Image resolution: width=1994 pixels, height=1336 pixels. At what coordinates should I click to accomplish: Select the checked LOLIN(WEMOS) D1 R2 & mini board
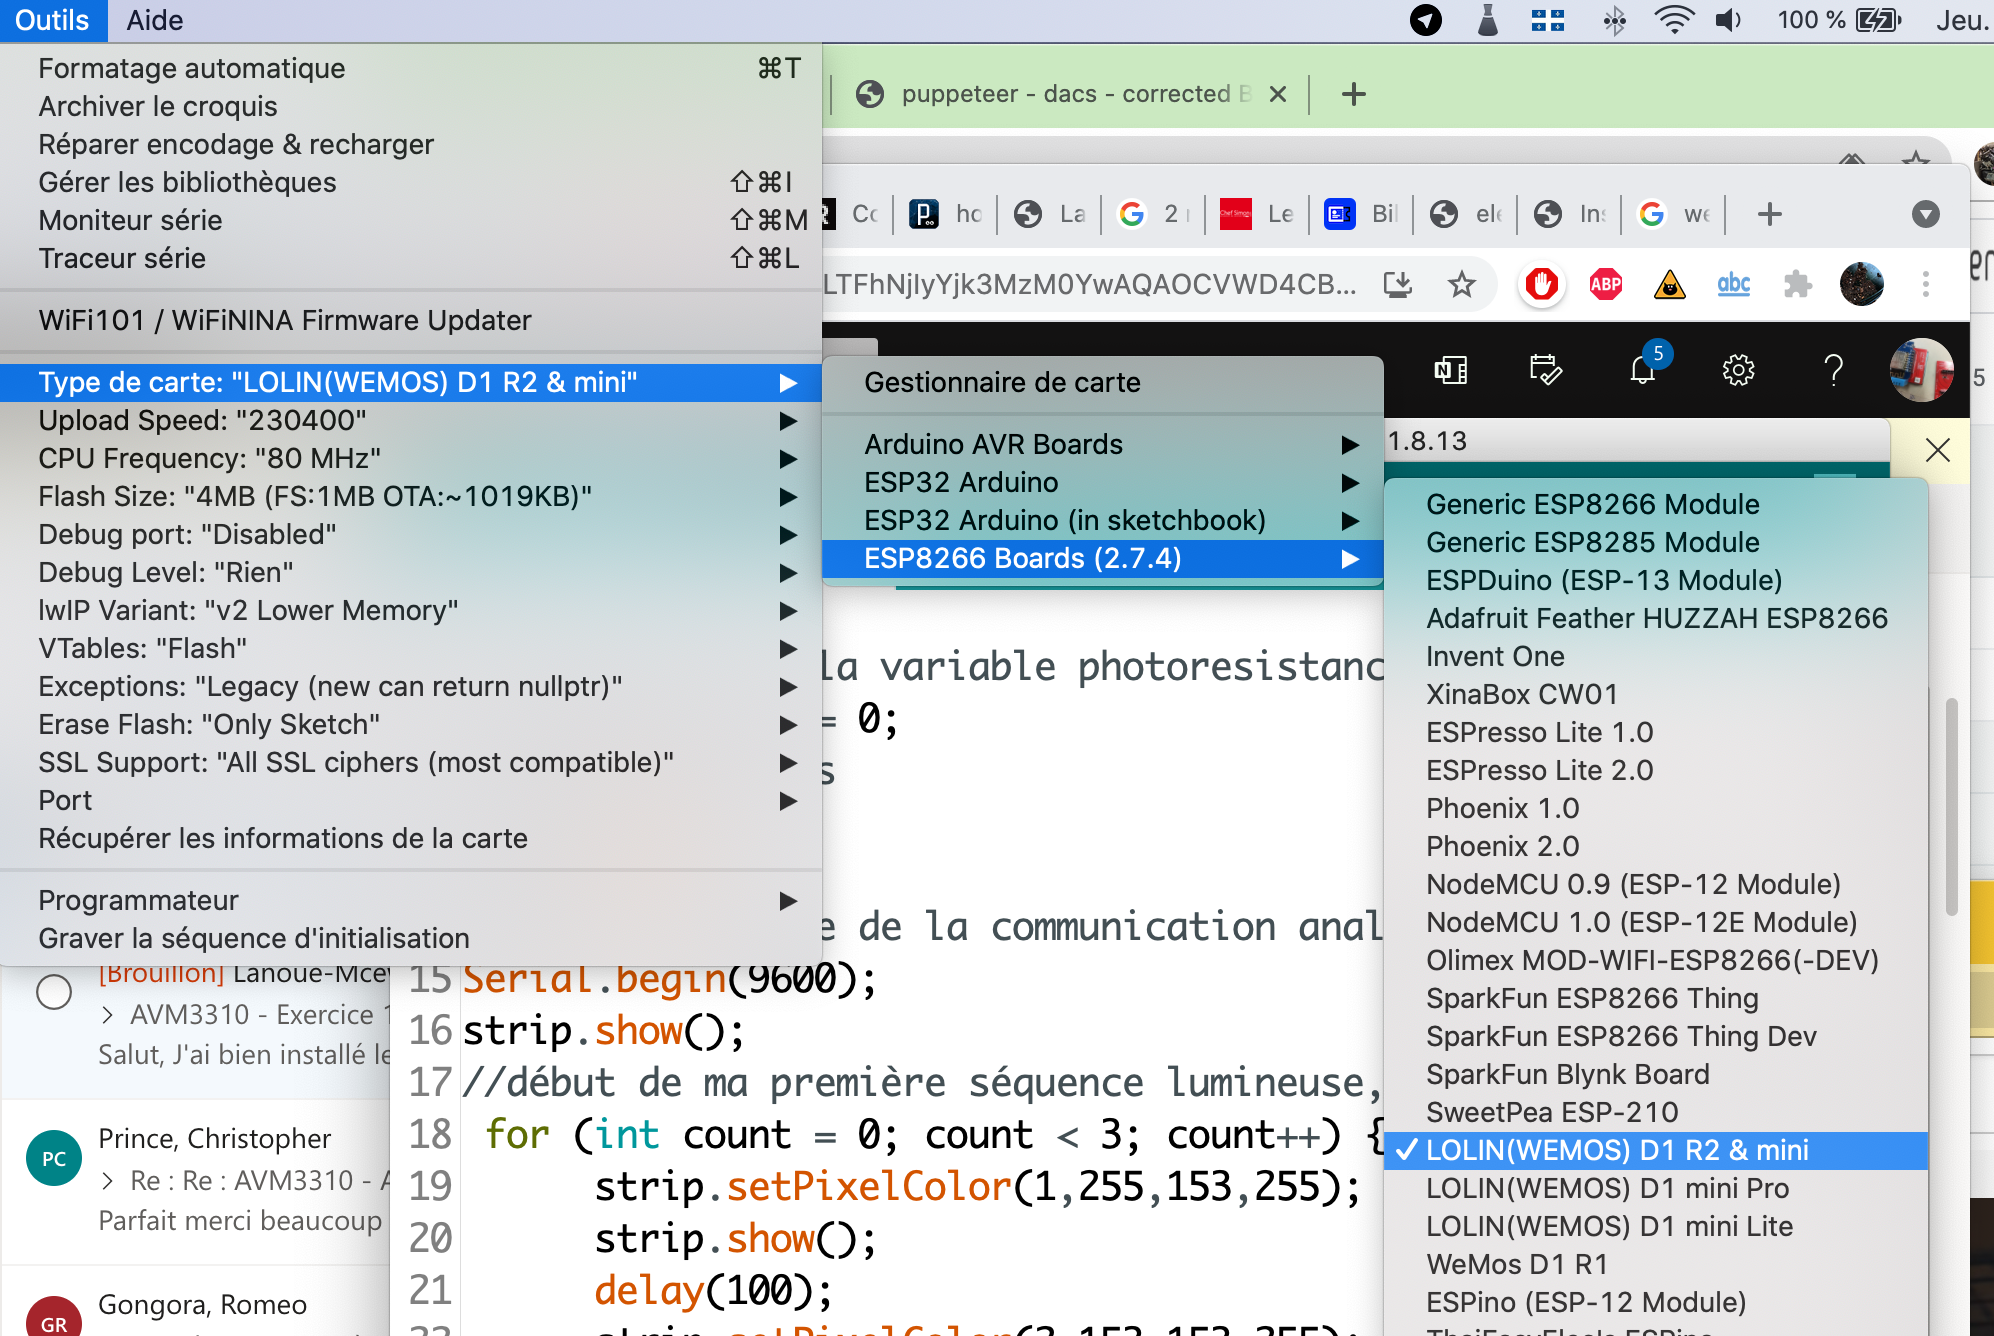pyautogui.click(x=1616, y=1150)
